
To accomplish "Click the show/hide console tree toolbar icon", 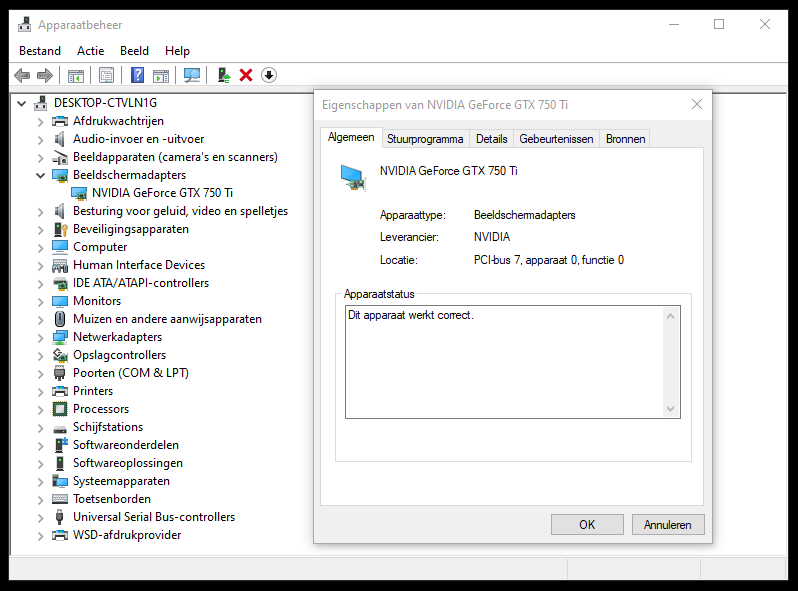I will [x=76, y=75].
